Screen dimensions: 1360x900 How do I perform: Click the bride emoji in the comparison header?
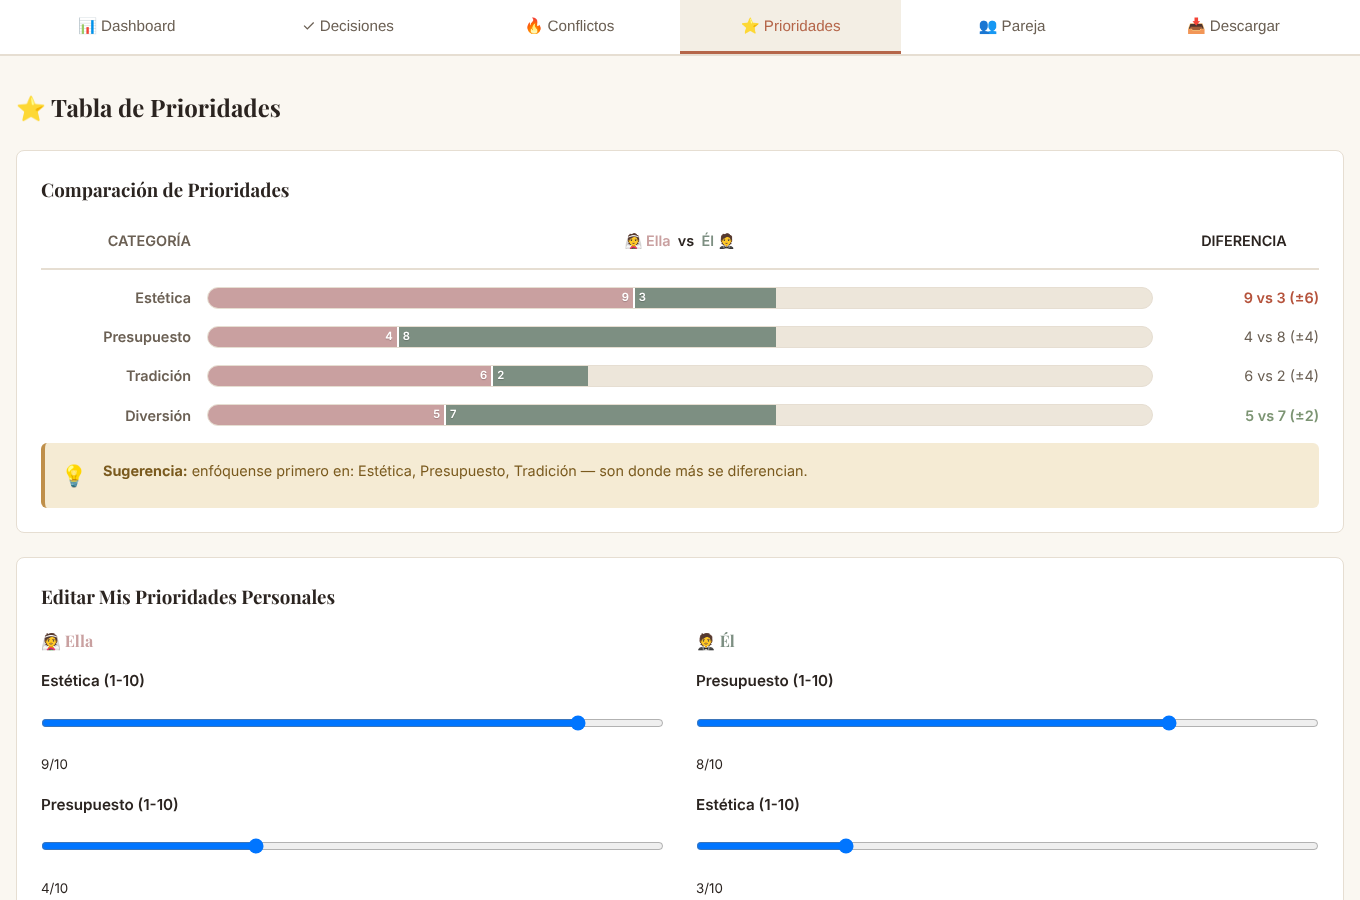pyautogui.click(x=633, y=241)
